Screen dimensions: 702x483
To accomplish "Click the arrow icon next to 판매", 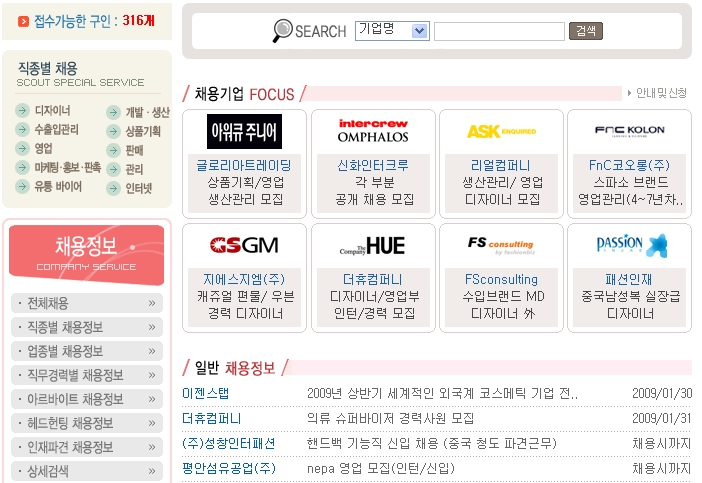I will click(113, 150).
